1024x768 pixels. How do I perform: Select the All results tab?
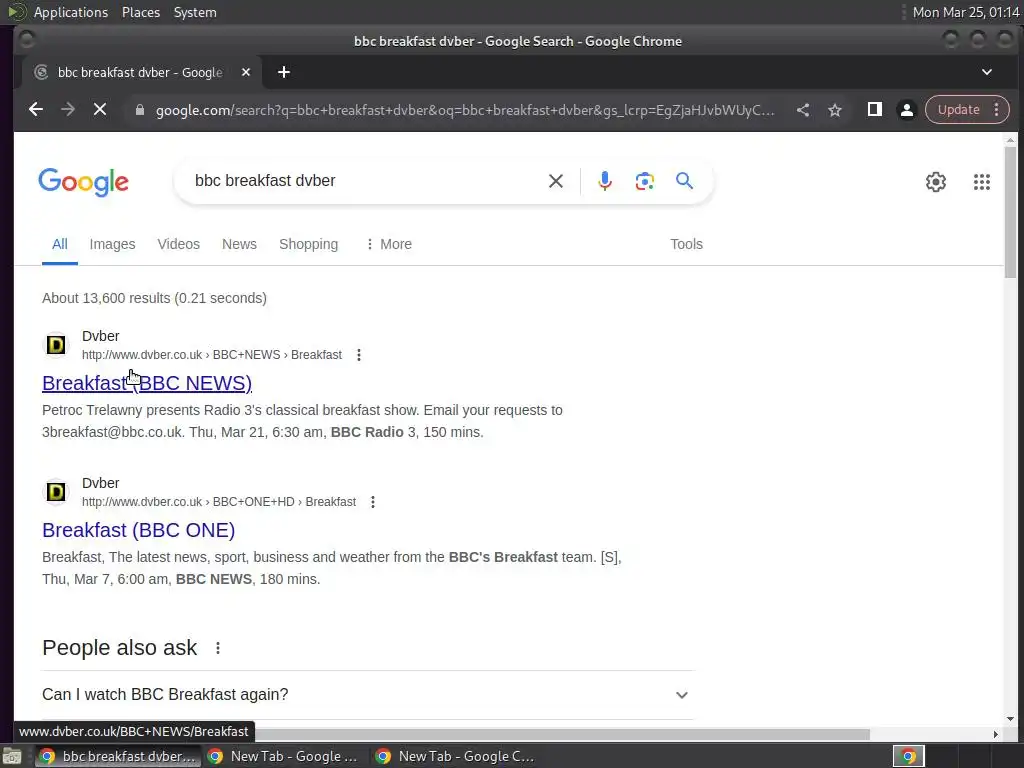click(x=59, y=244)
